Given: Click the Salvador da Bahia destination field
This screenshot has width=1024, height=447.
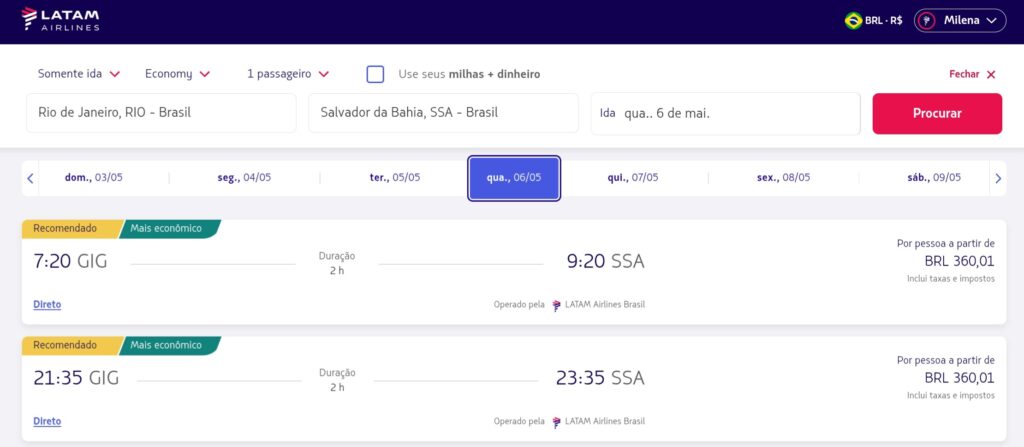Looking at the screenshot, I should [443, 113].
